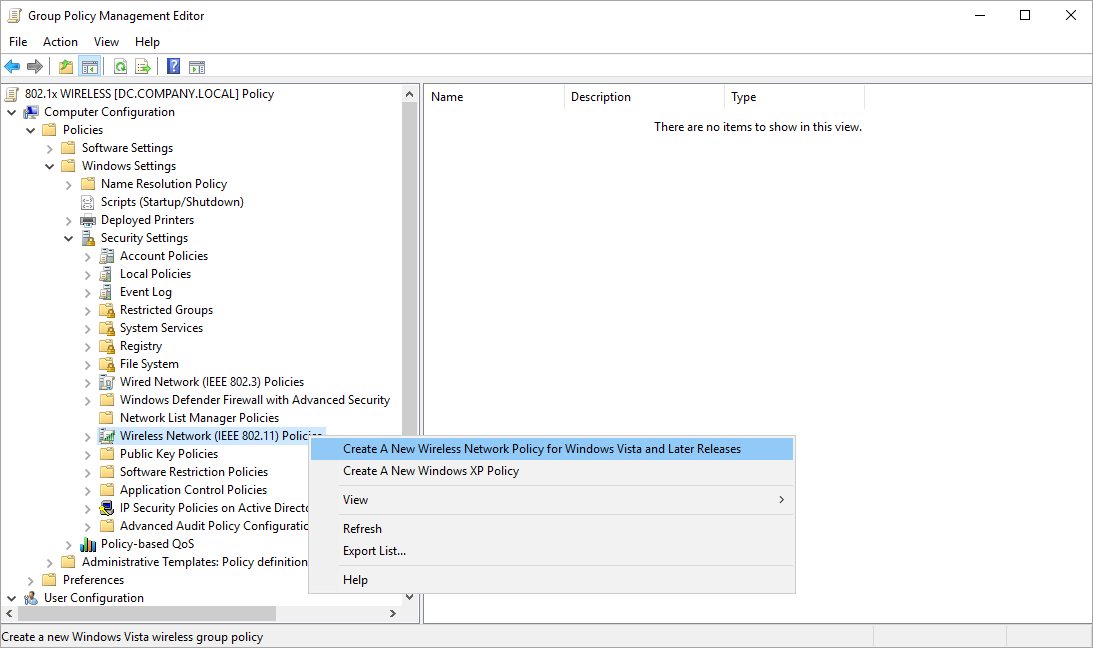Click the blue Help question mark icon
Image resolution: width=1093 pixels, height=648 pixels.
(174, 67)
